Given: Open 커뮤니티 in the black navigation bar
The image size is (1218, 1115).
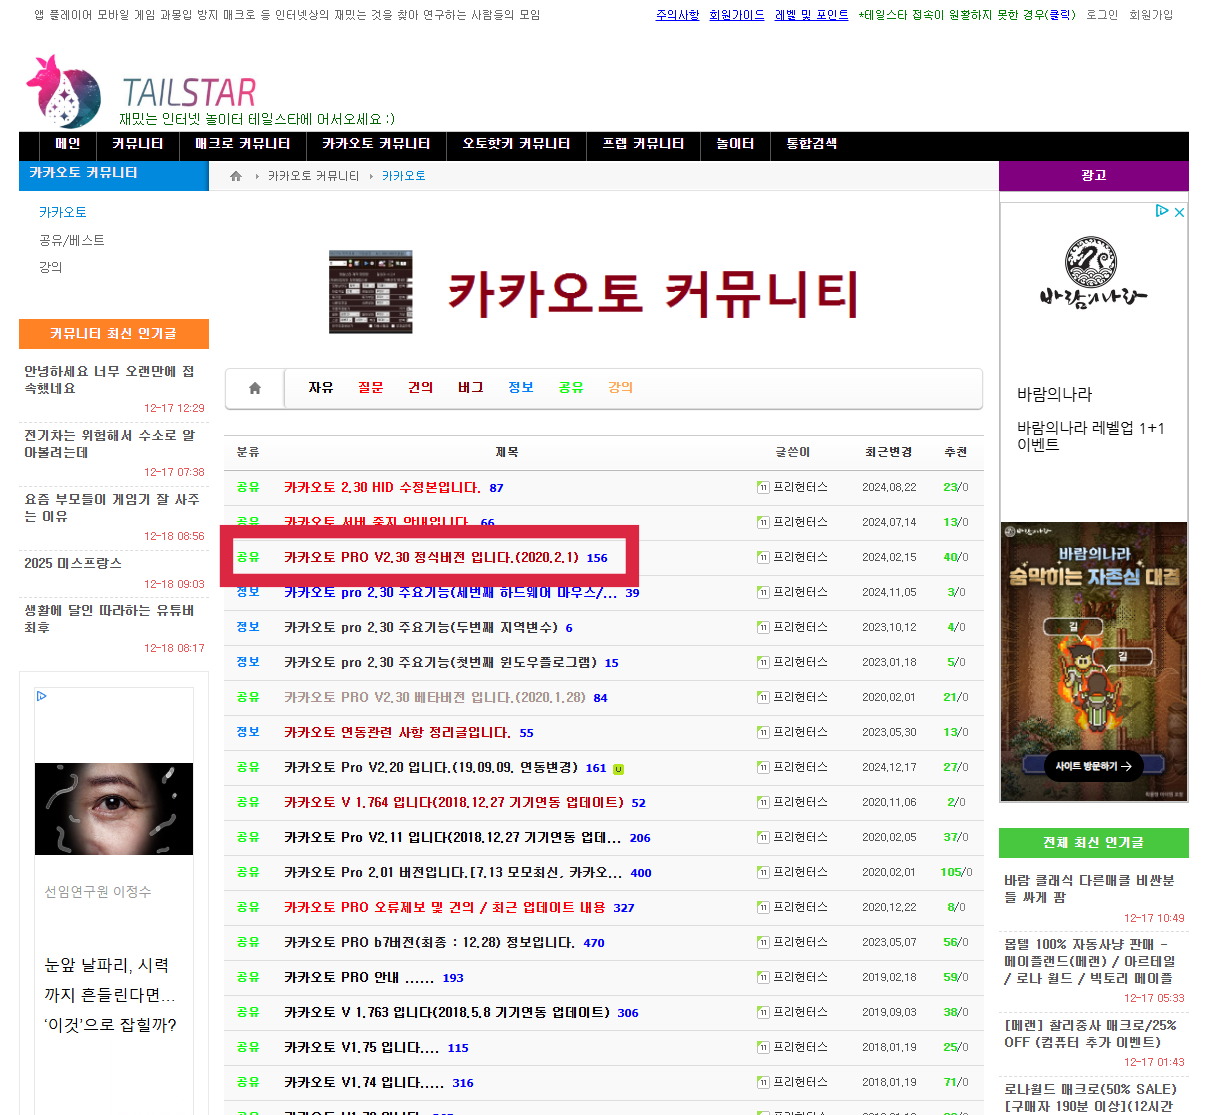Looking at the screenshot, I should pyautogui.click(x=138, y=144).
